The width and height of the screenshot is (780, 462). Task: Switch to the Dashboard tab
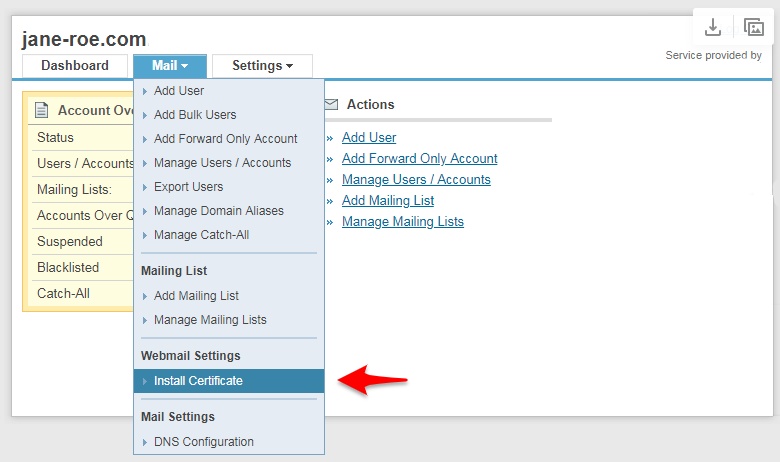75,66
